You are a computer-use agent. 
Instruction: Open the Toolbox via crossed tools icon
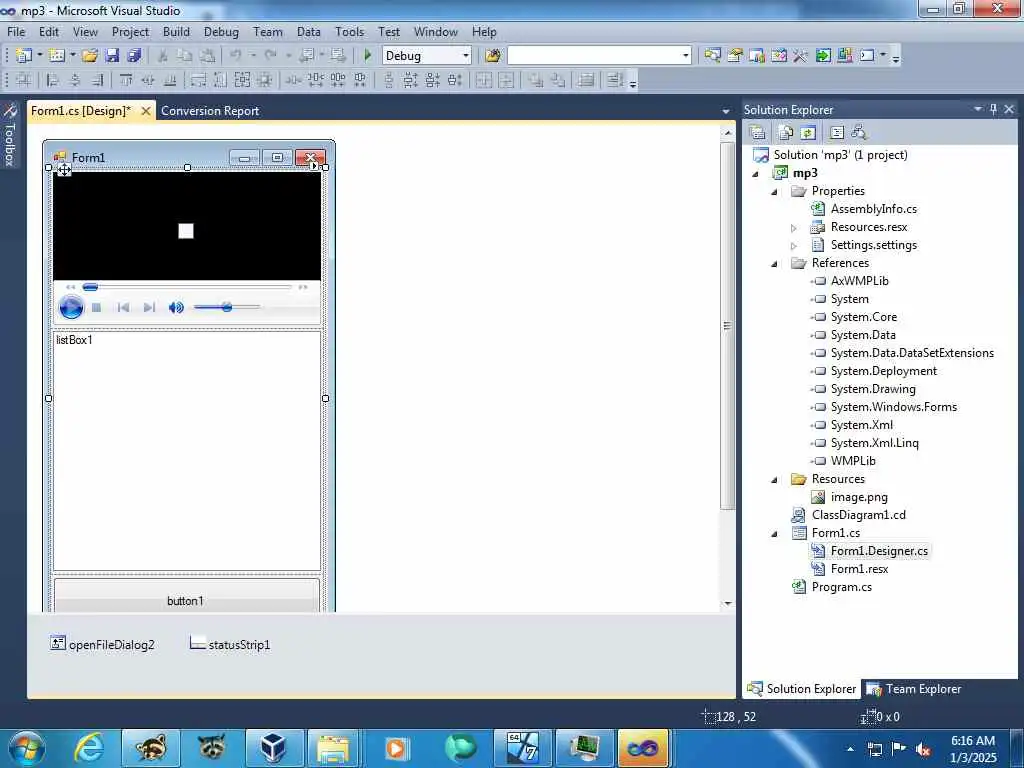pyautogui.click(x=801, y=56)
